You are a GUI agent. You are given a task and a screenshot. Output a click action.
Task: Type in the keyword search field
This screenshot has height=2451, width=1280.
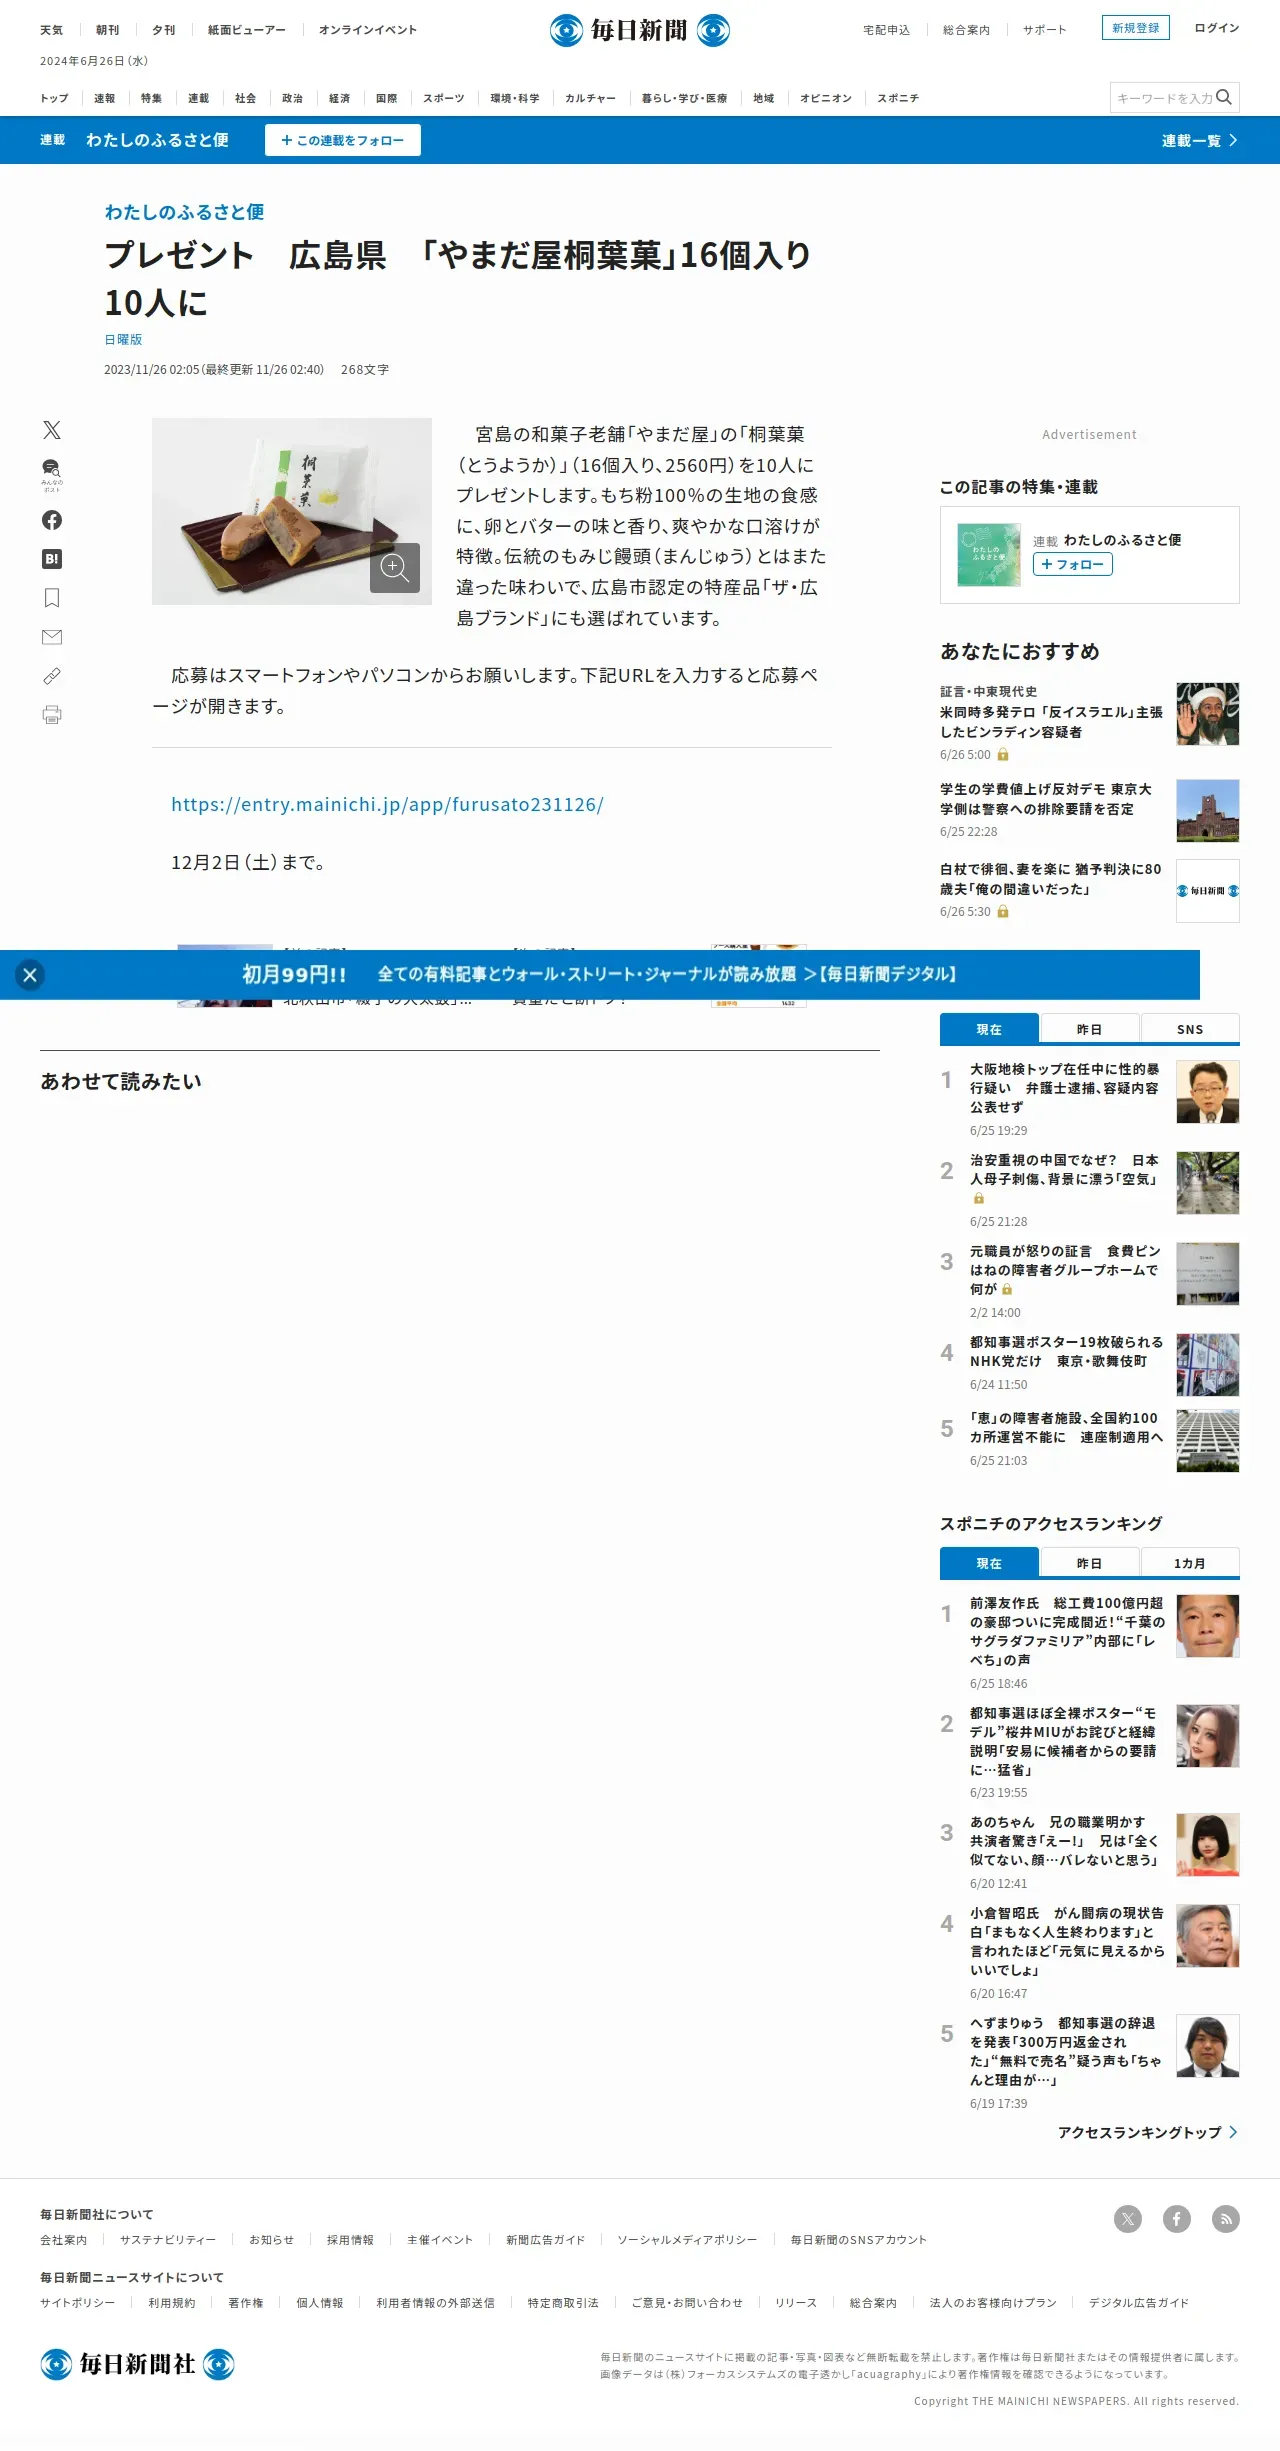tap(1163, 98)
